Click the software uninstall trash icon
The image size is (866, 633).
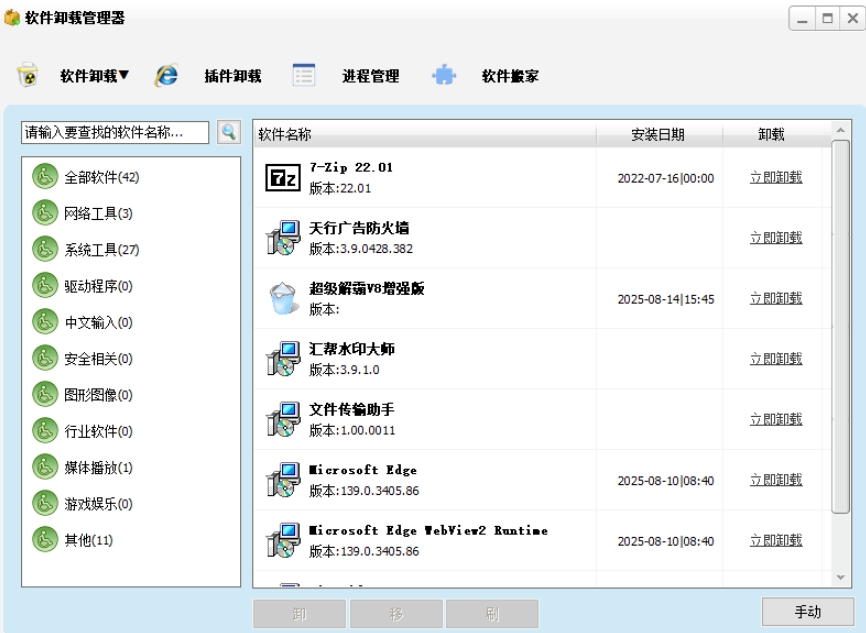[28, 75]
